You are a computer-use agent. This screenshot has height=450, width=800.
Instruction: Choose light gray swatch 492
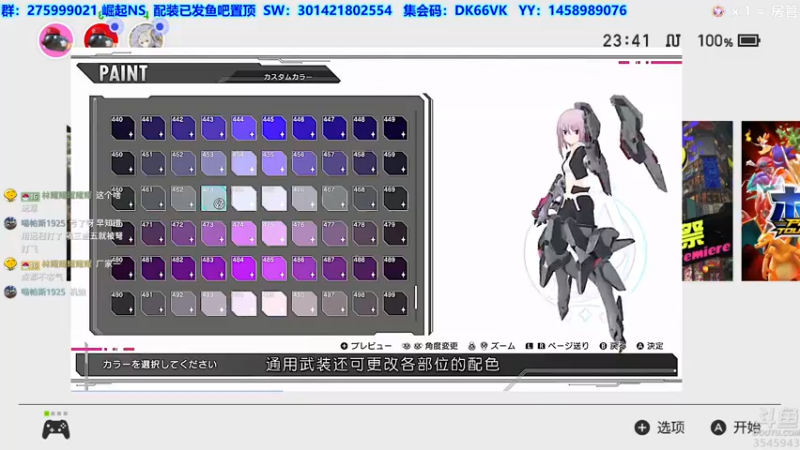[183, 304]
